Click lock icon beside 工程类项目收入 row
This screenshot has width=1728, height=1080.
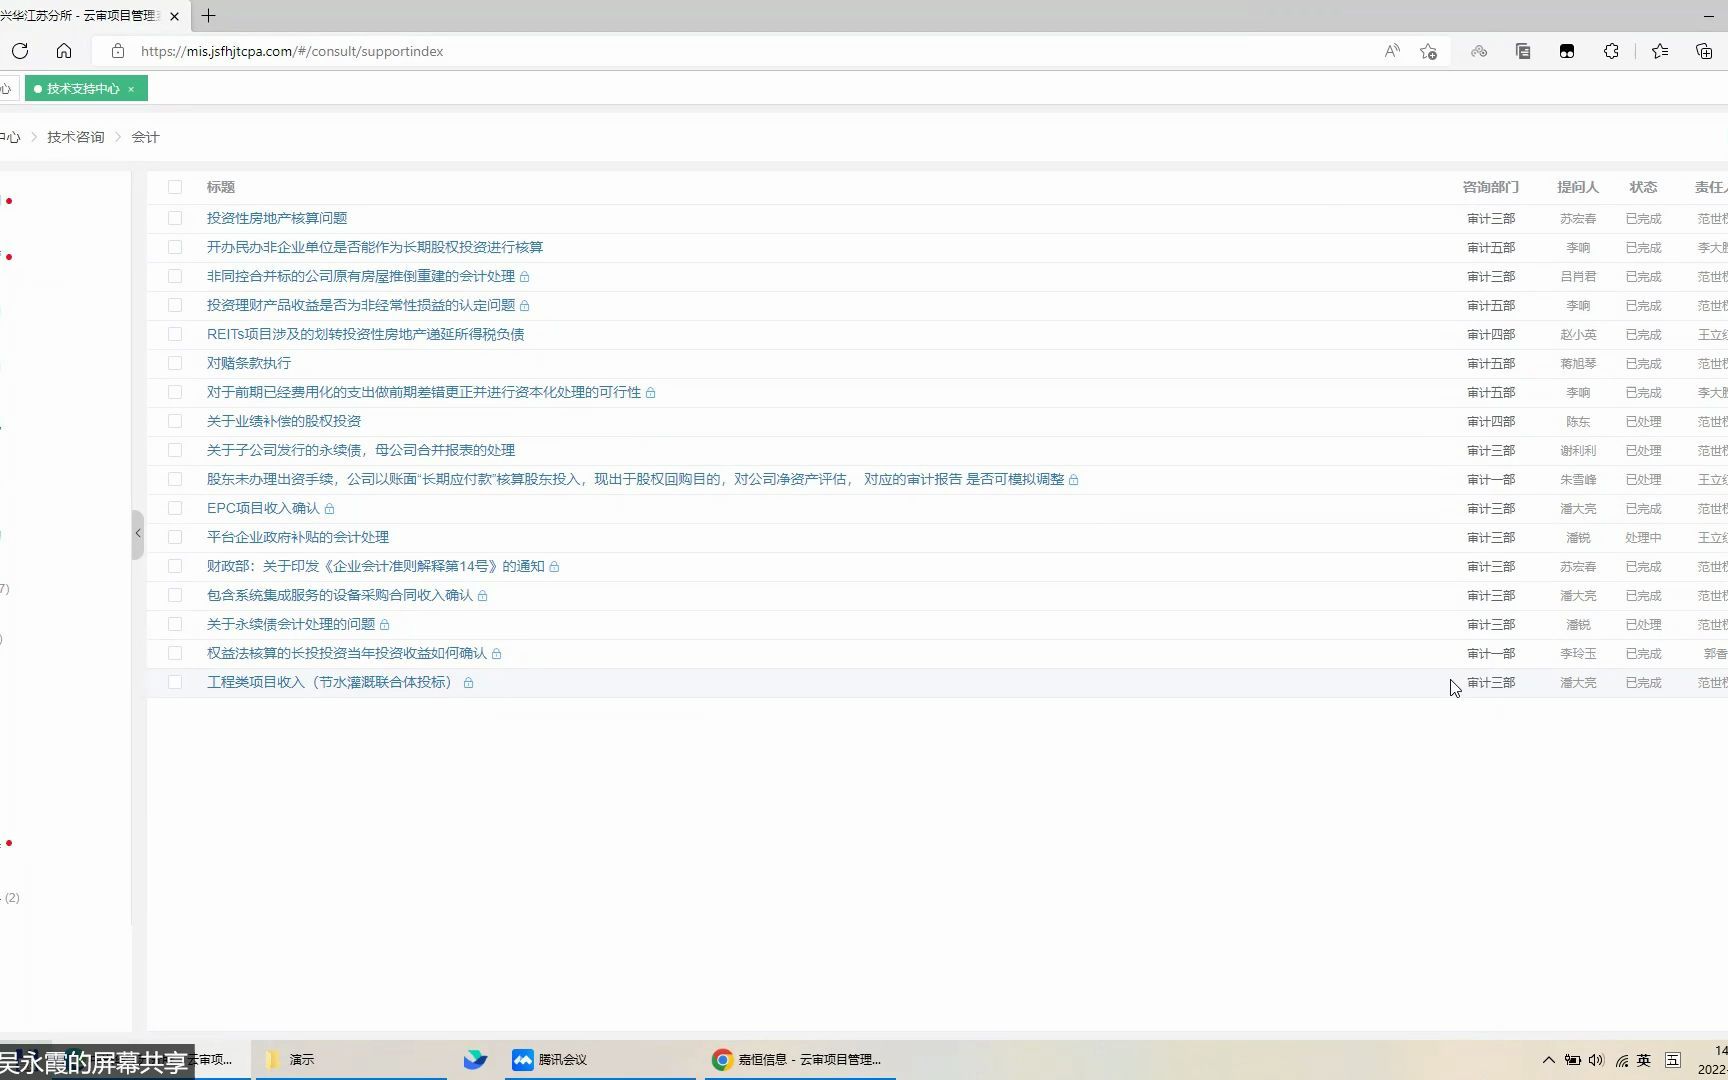coord(468,683)
